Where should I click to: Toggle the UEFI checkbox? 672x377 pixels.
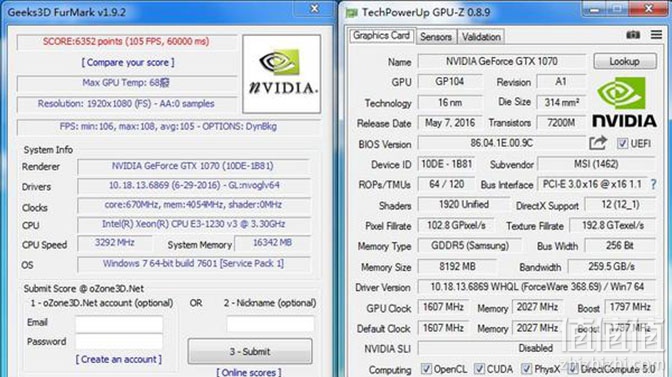pos(622,144)
